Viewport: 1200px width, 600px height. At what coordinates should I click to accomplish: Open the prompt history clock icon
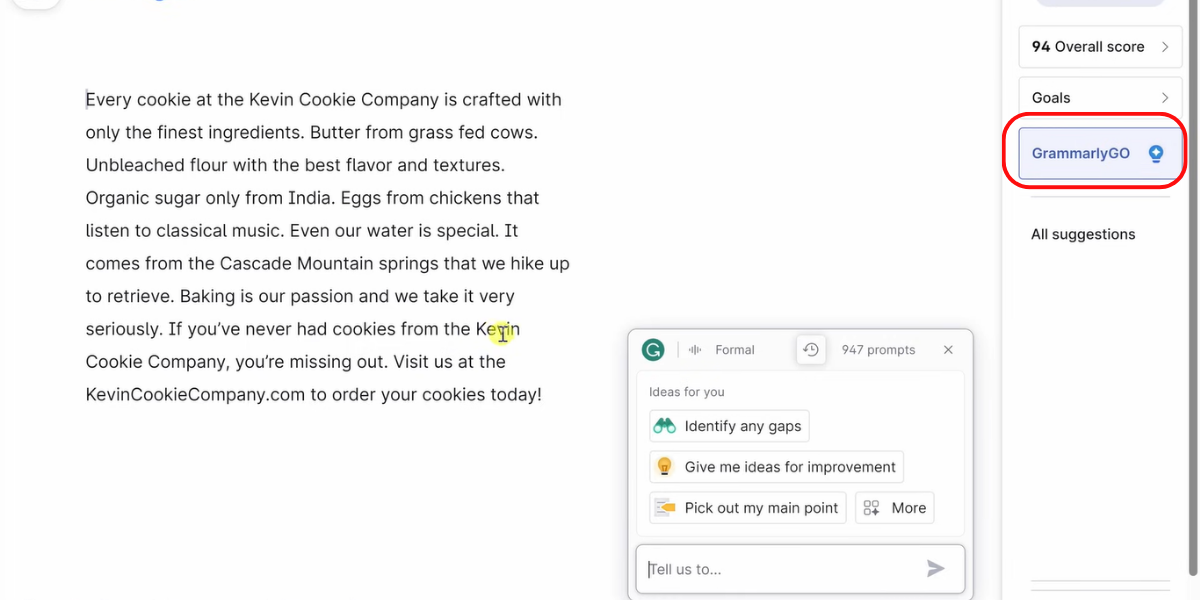point(811,350)
